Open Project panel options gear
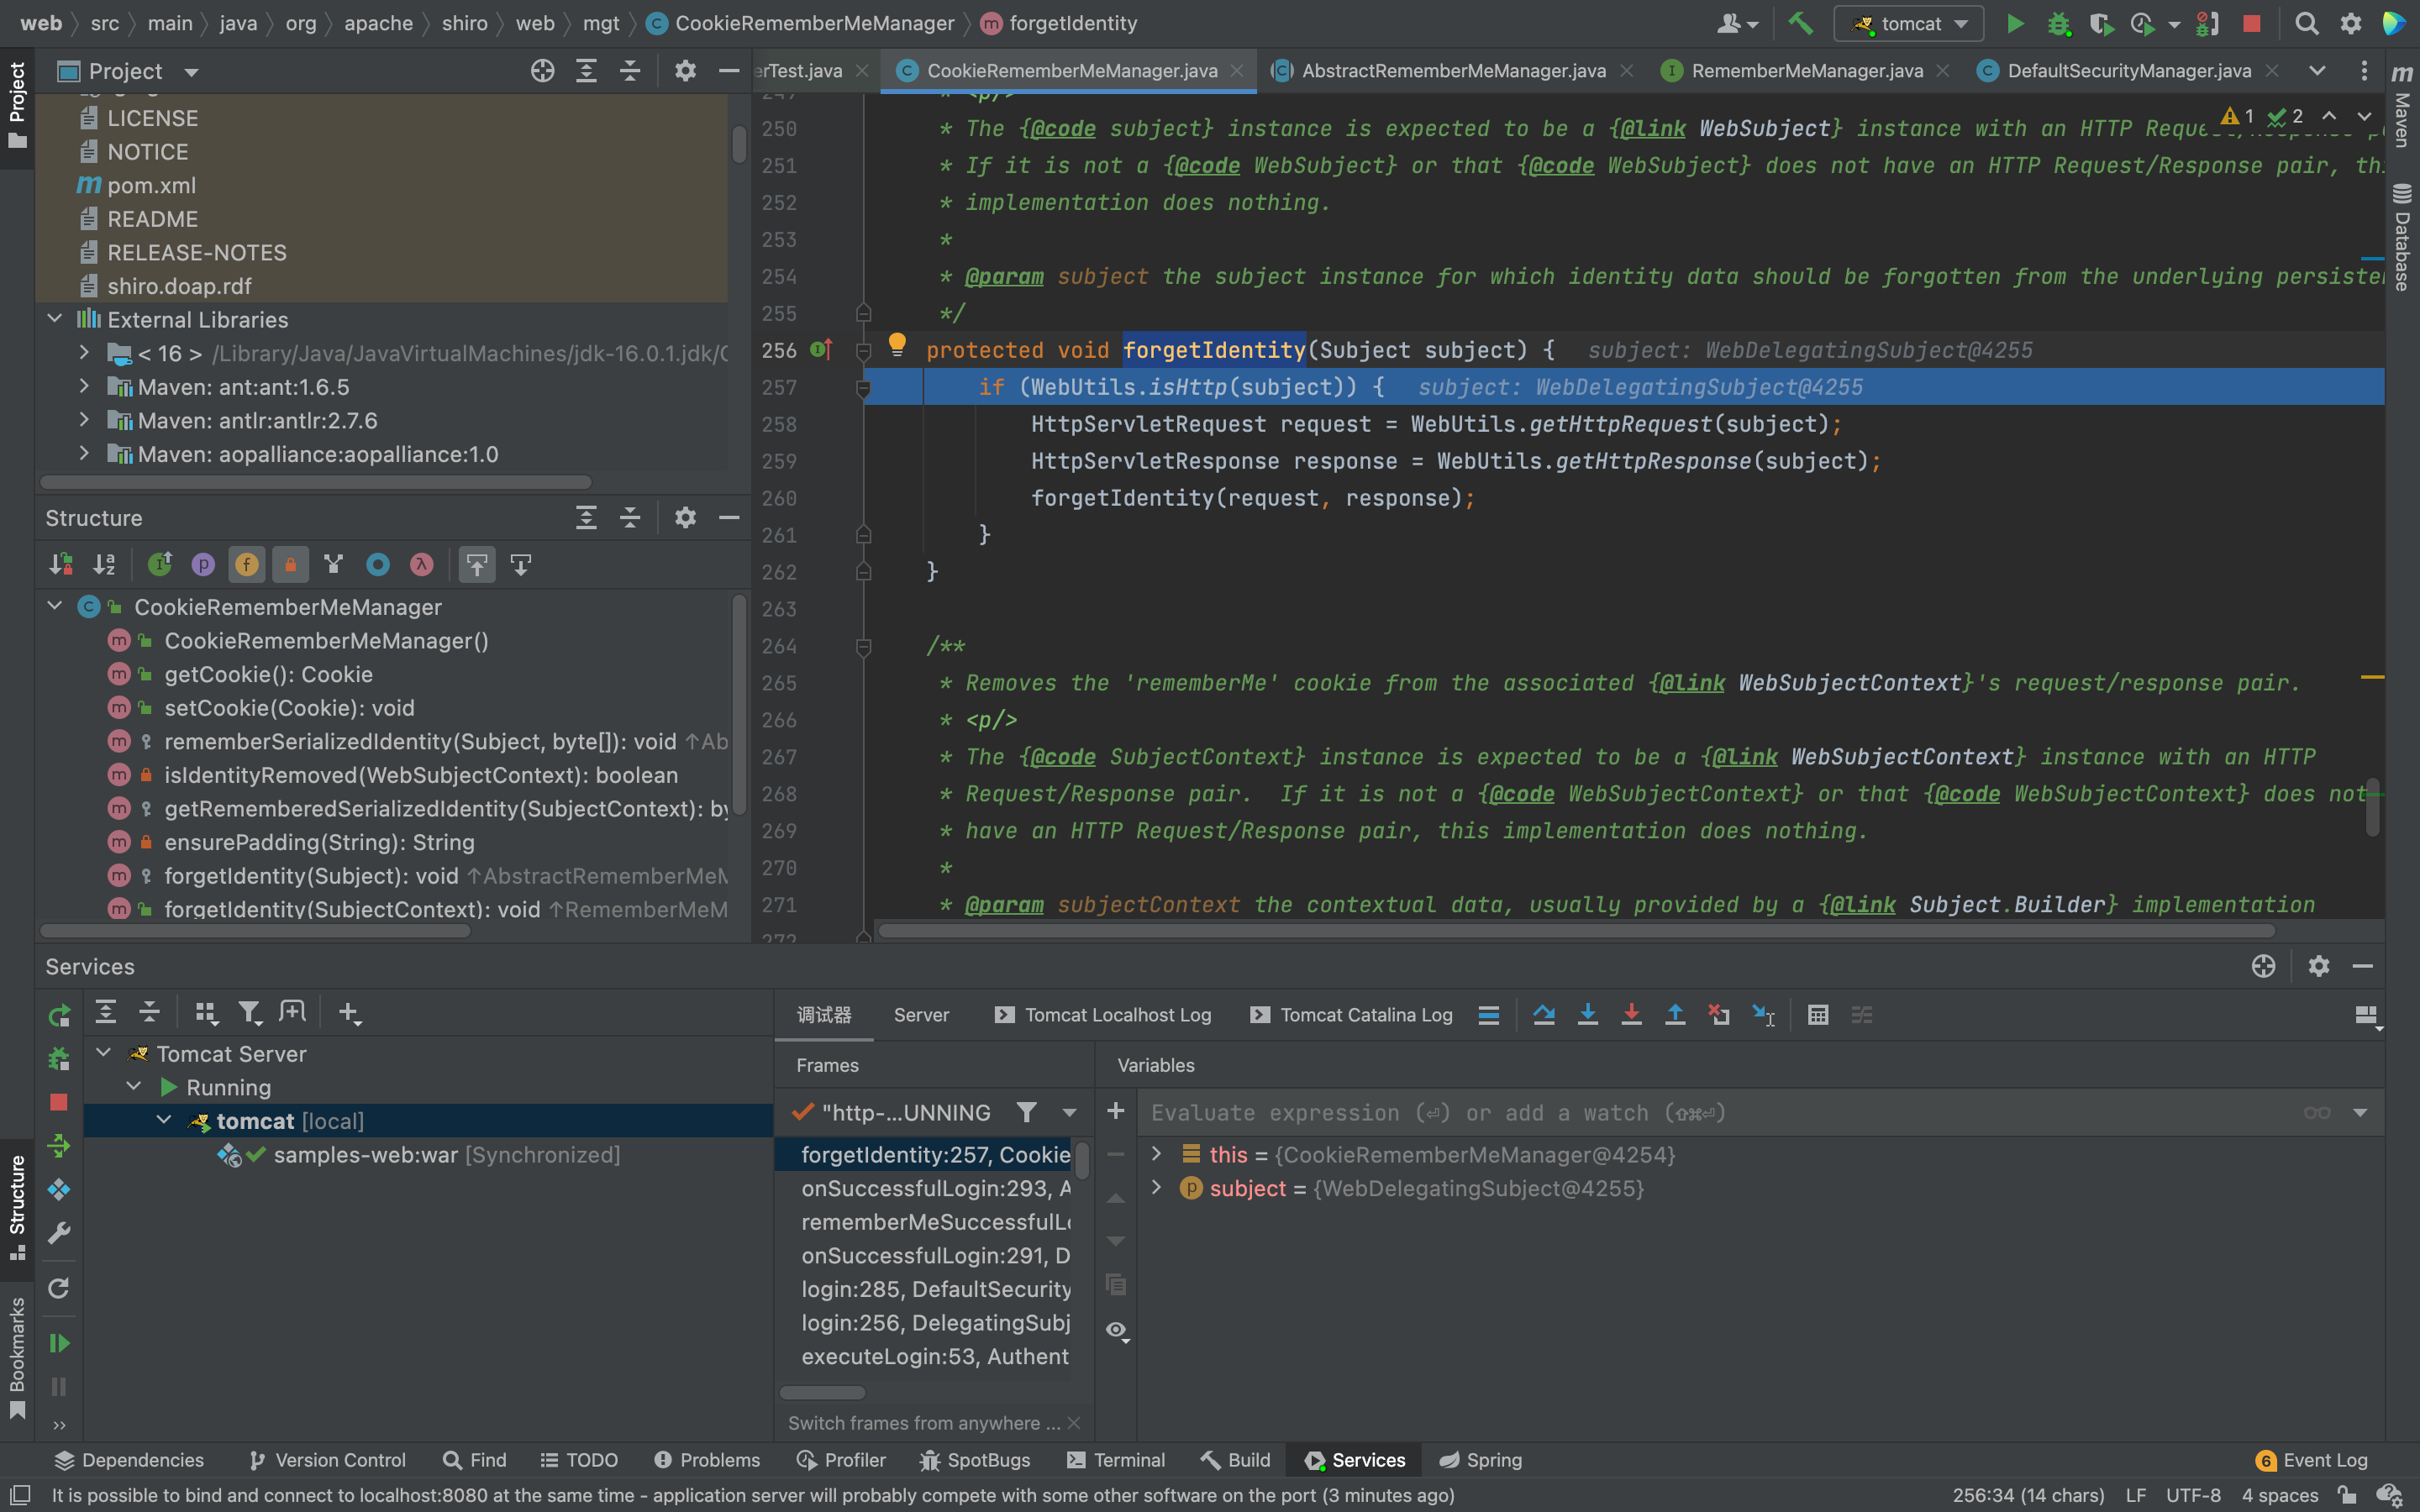Image resolution: width=2420 pixels, height=1512 pixels. coord(685,71)
